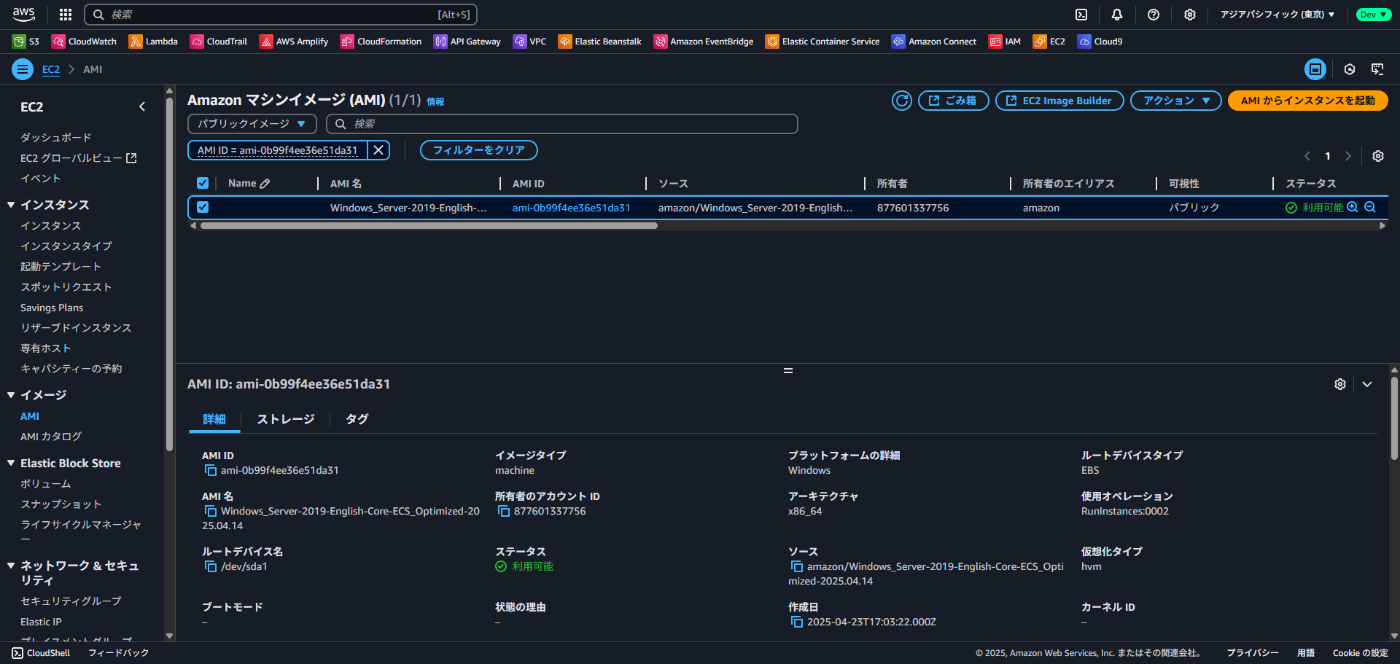Open the パブリックイメージ filter dropdown
Viewport: 1400px width, 664px height.
pos(252,123)
